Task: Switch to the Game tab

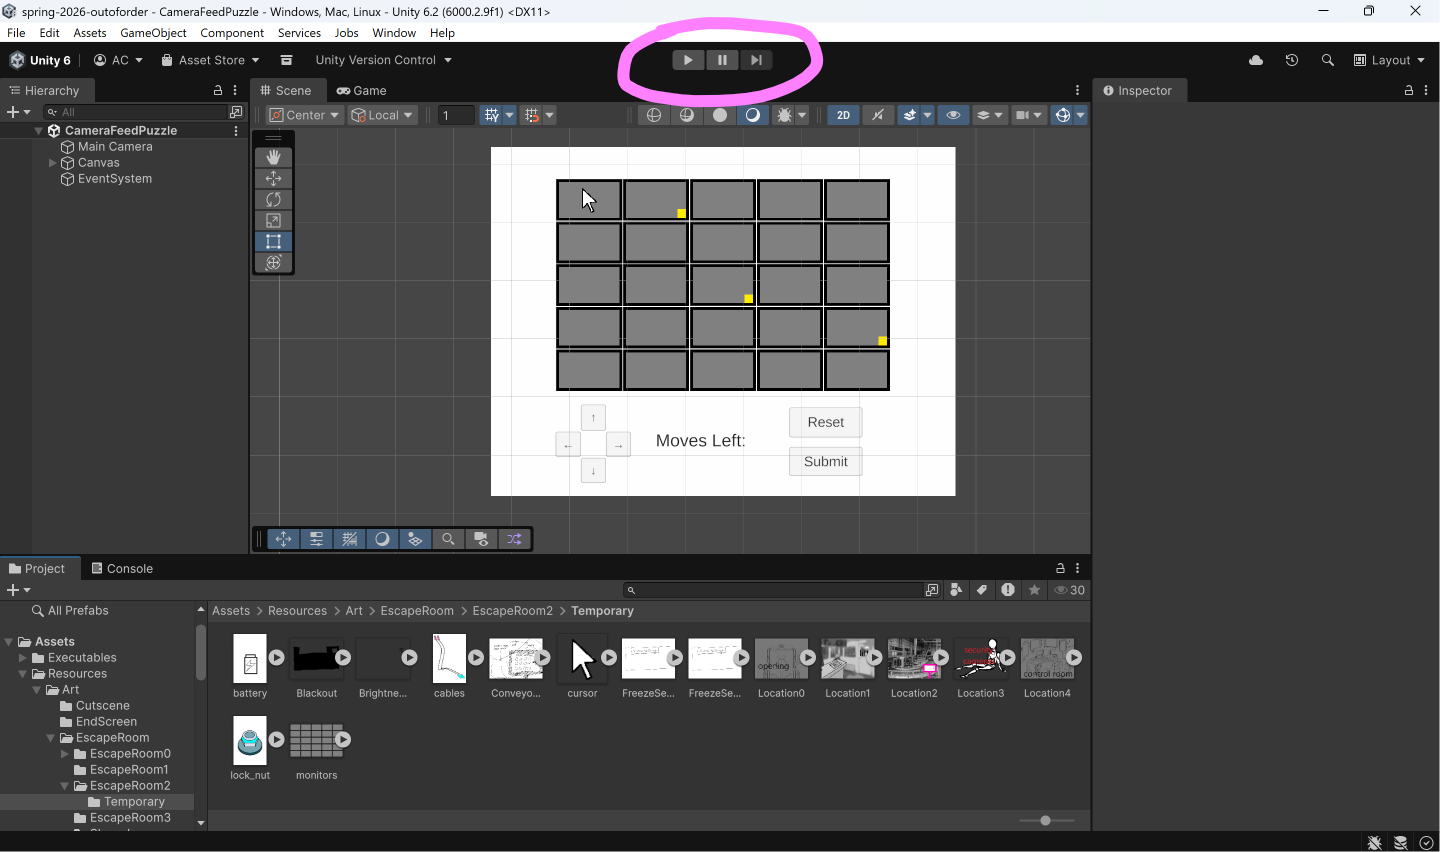Action: [x=361, y=90]
